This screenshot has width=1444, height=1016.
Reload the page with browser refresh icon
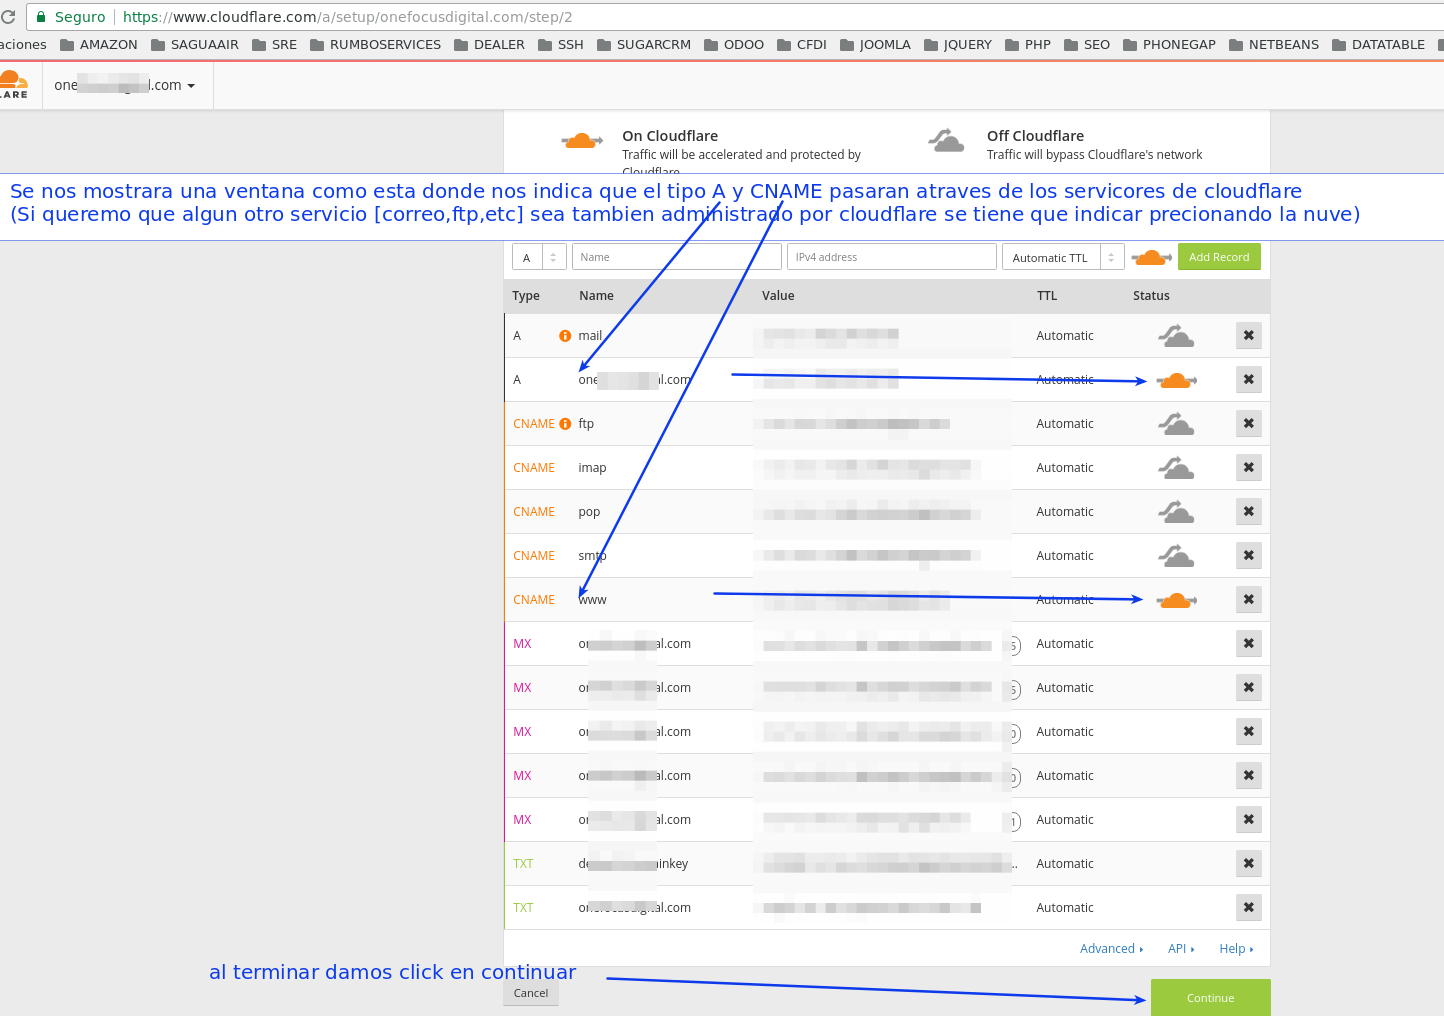8,17
